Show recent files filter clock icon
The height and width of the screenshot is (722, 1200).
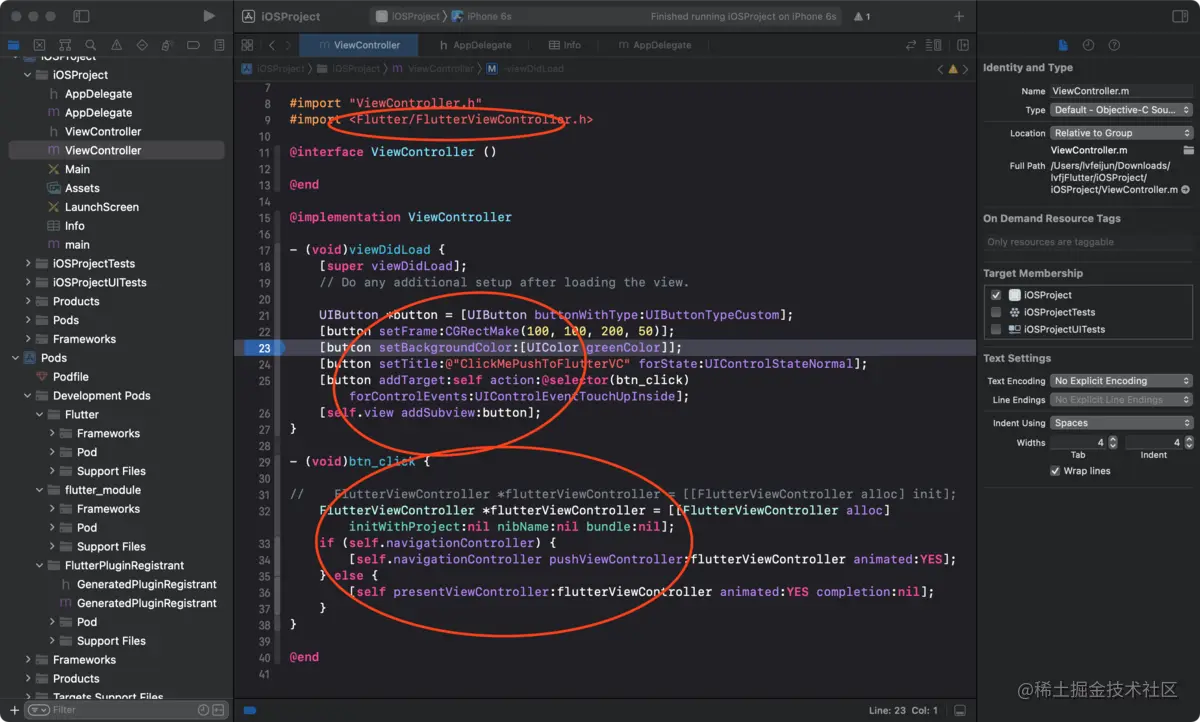203,710
